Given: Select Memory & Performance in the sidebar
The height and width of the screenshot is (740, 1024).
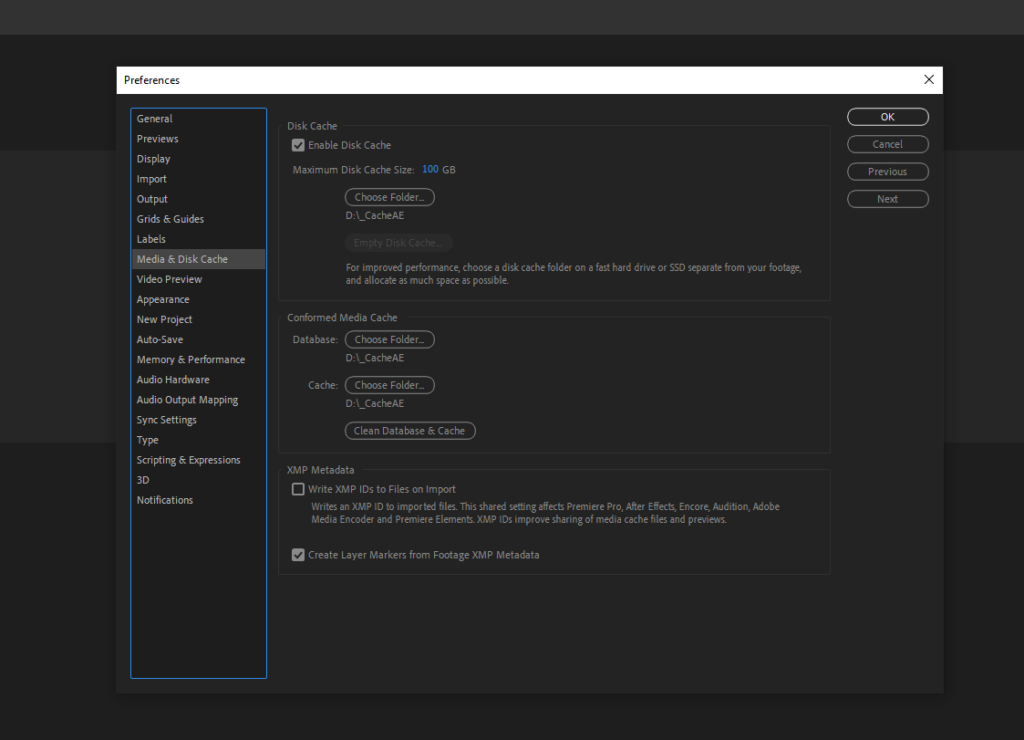Looking at the screenshot, I should coord(191,360).
